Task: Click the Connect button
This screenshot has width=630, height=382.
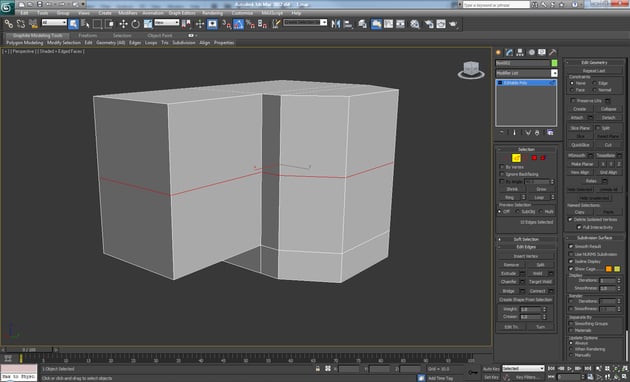Action: pyautogui.click(x=537, y=291)
